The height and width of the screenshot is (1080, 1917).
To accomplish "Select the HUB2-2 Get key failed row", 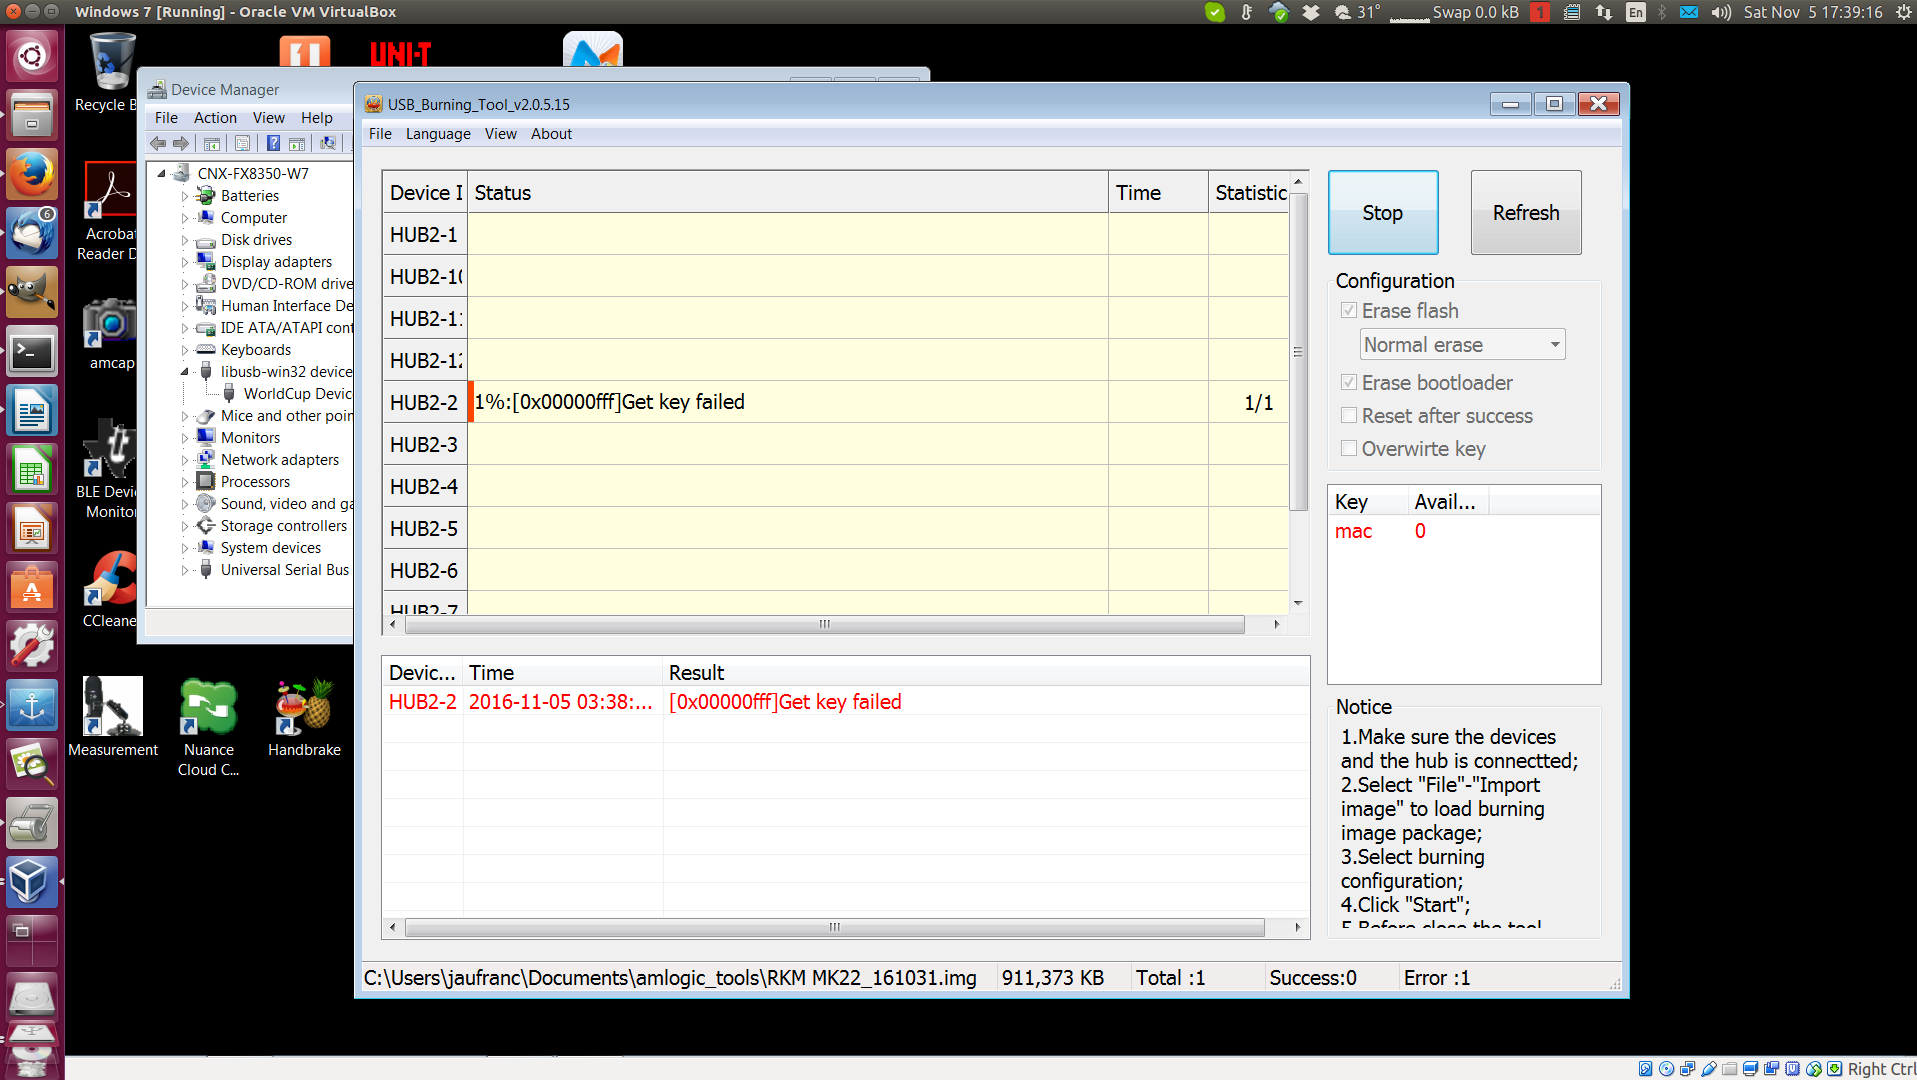I will [x=835, y=402].
